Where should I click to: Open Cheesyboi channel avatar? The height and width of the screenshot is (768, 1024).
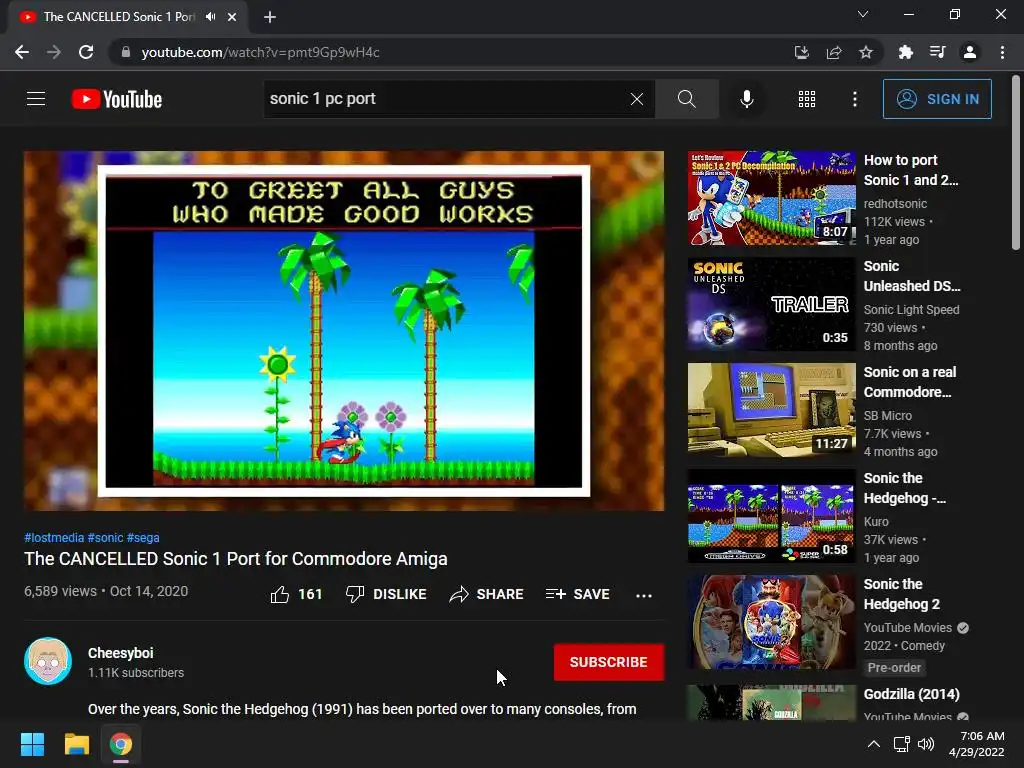pos(48,661)
